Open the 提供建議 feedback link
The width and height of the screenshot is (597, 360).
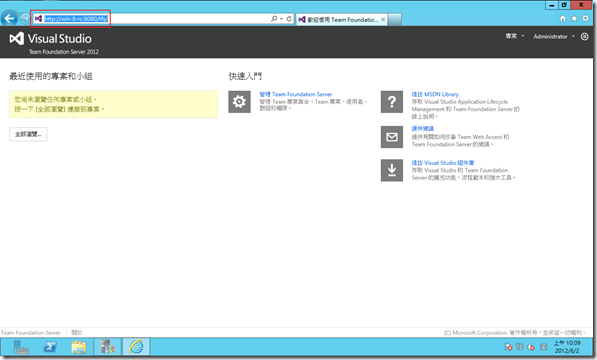coord(422,129)
